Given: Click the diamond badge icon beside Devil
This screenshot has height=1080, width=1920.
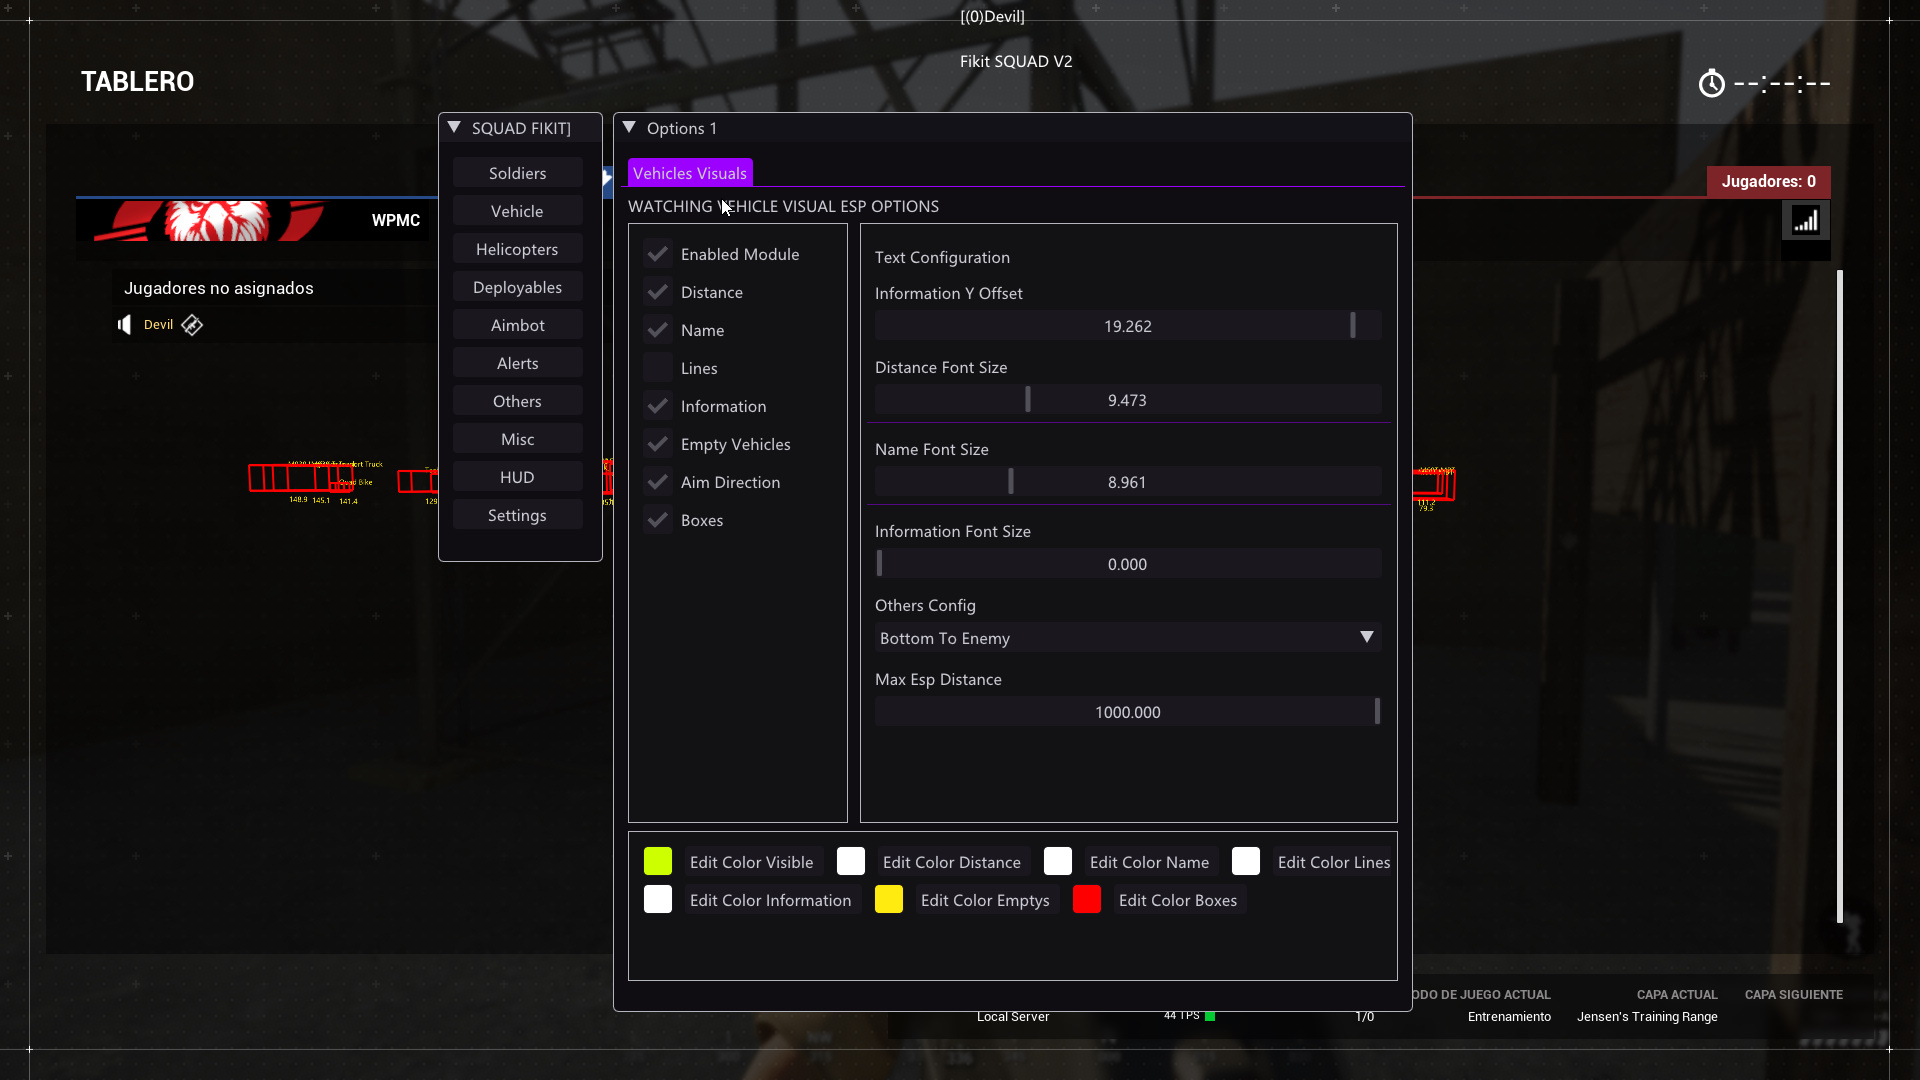Looking at the screenshot, I should point(192,325).
